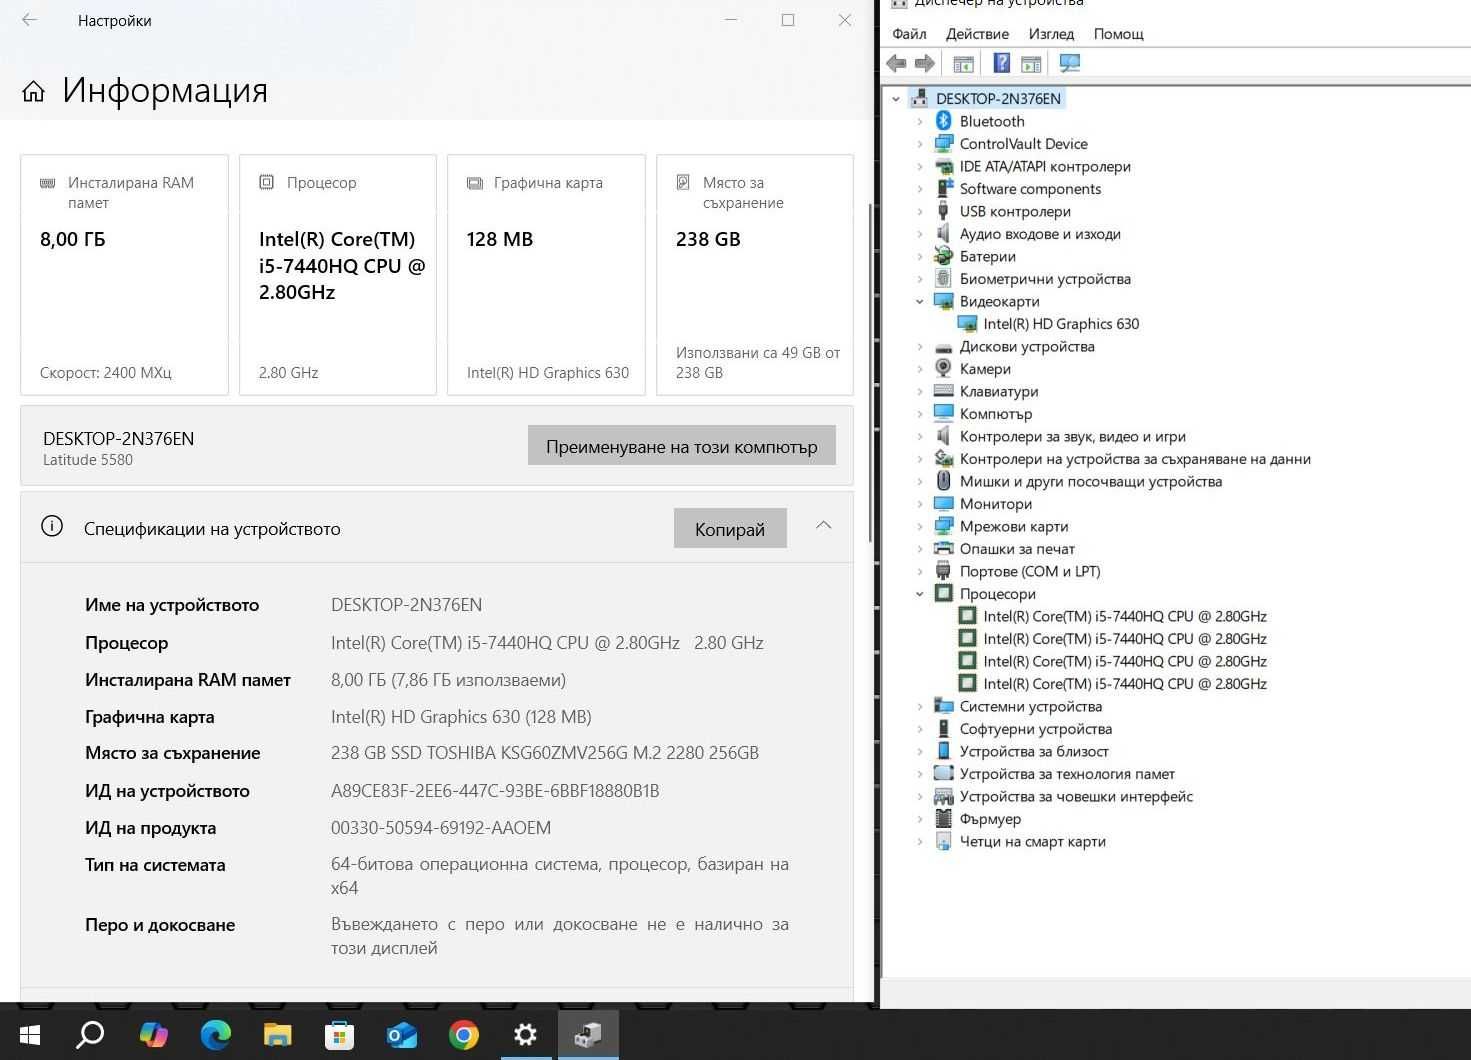Screen dimensions: 1471x1060
Task: Open the Файл menu
Action: coord(909,34)
